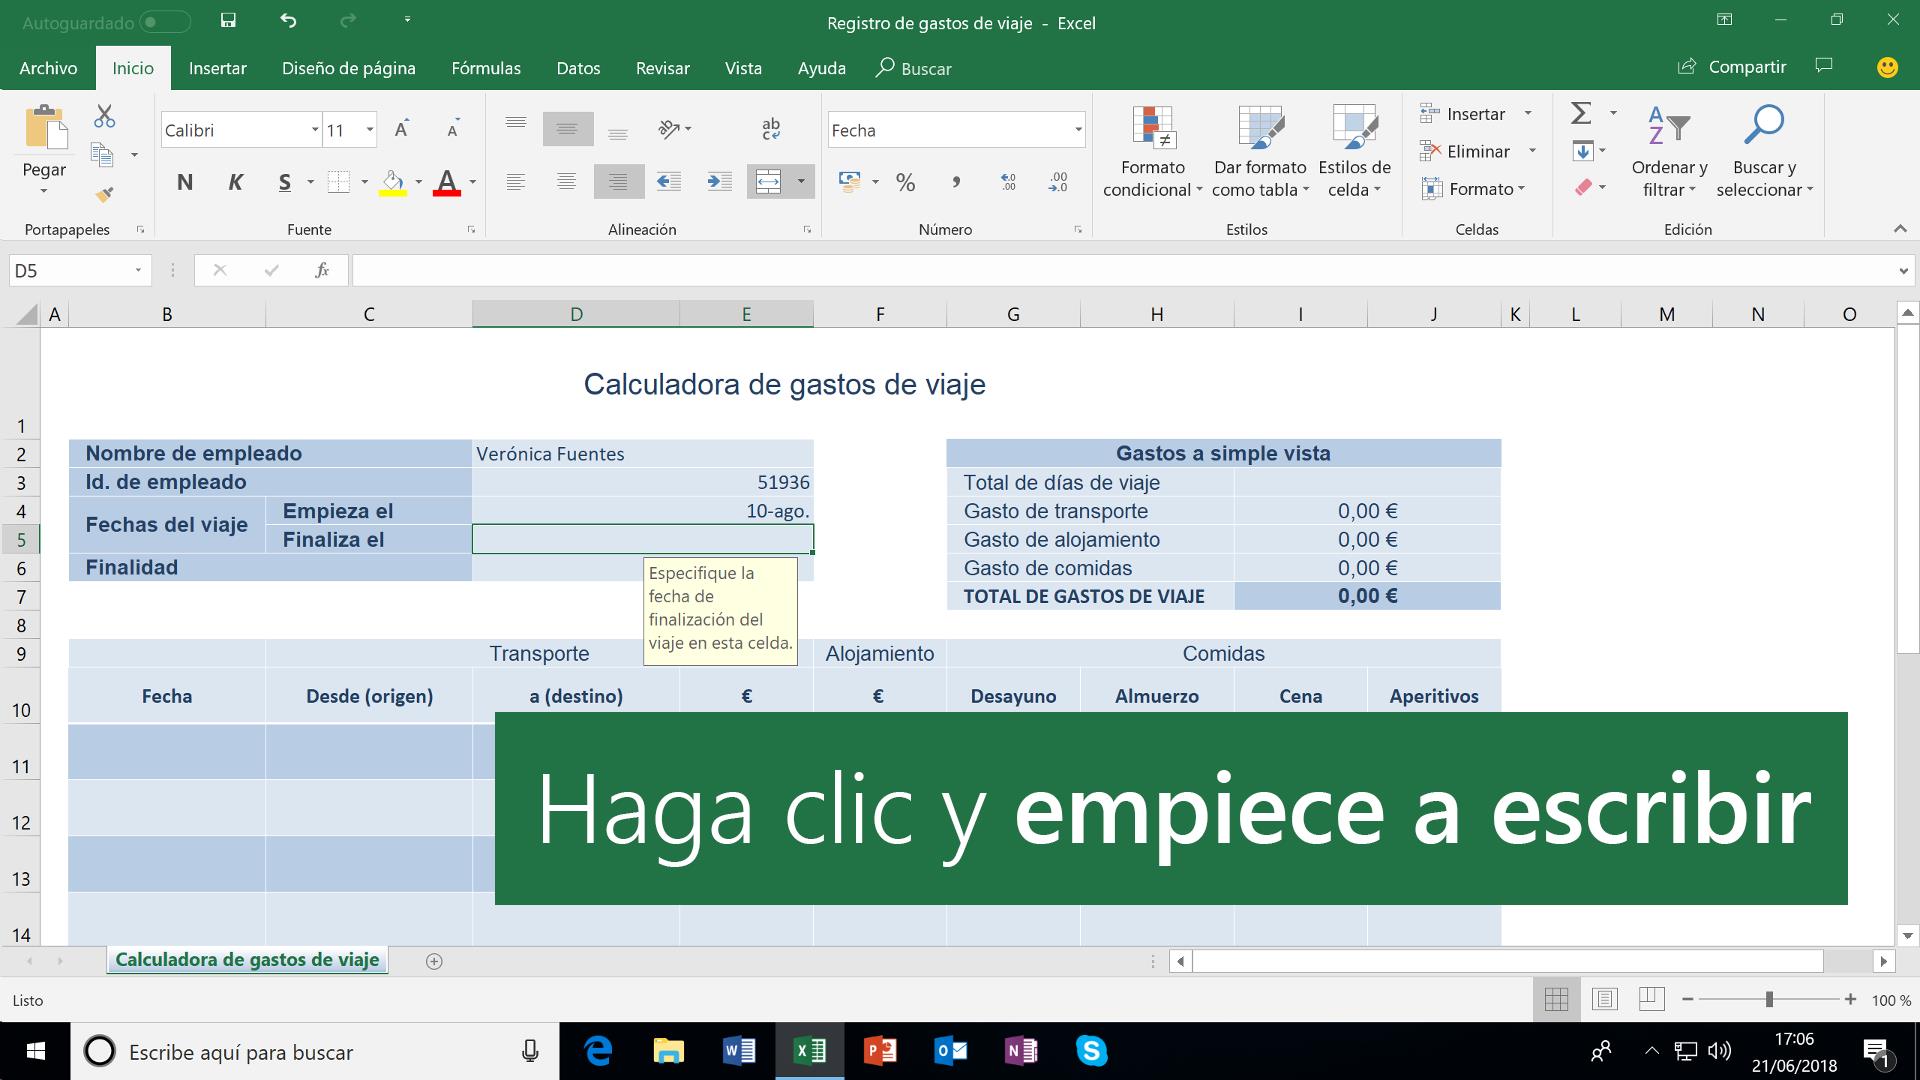Open the PowerPoint icon on the taskbar
This screenshot has width=1920, height=1080.
click(x=879, y=1051)
